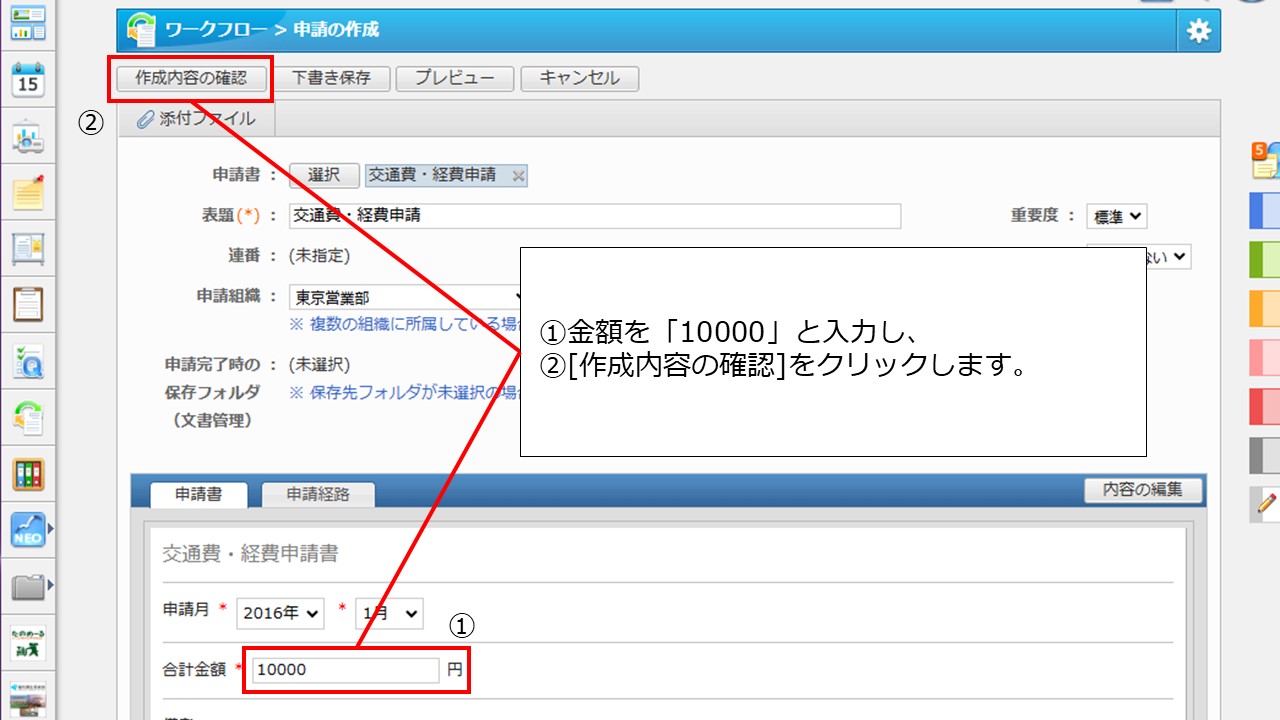Viewport: 1280px width, 720px height.
Task: Open the projector facility reservation icon
Action: (28, 137)
